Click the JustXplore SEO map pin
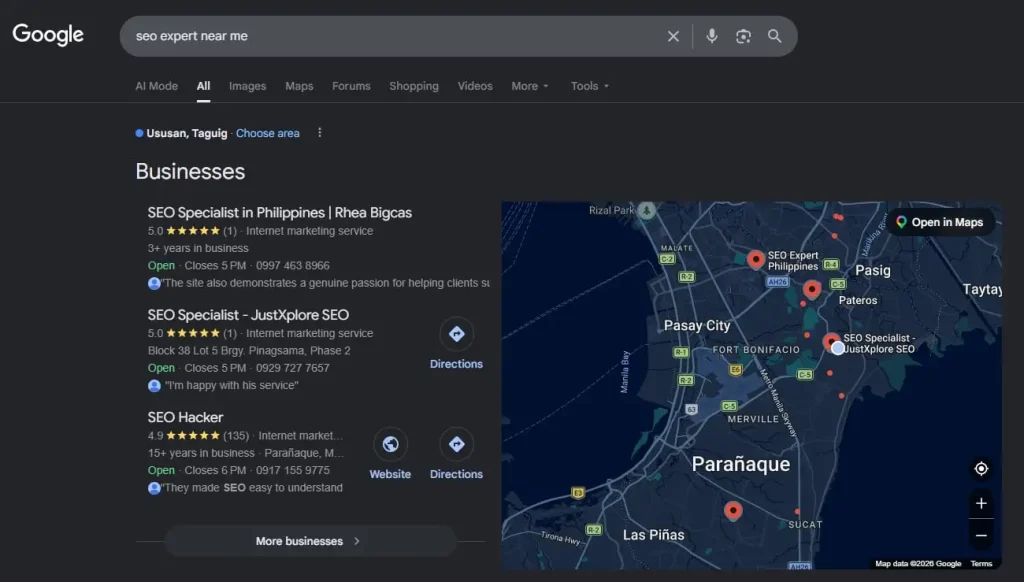The height and width of the screenshot is (582, 1024). point(831,342)
